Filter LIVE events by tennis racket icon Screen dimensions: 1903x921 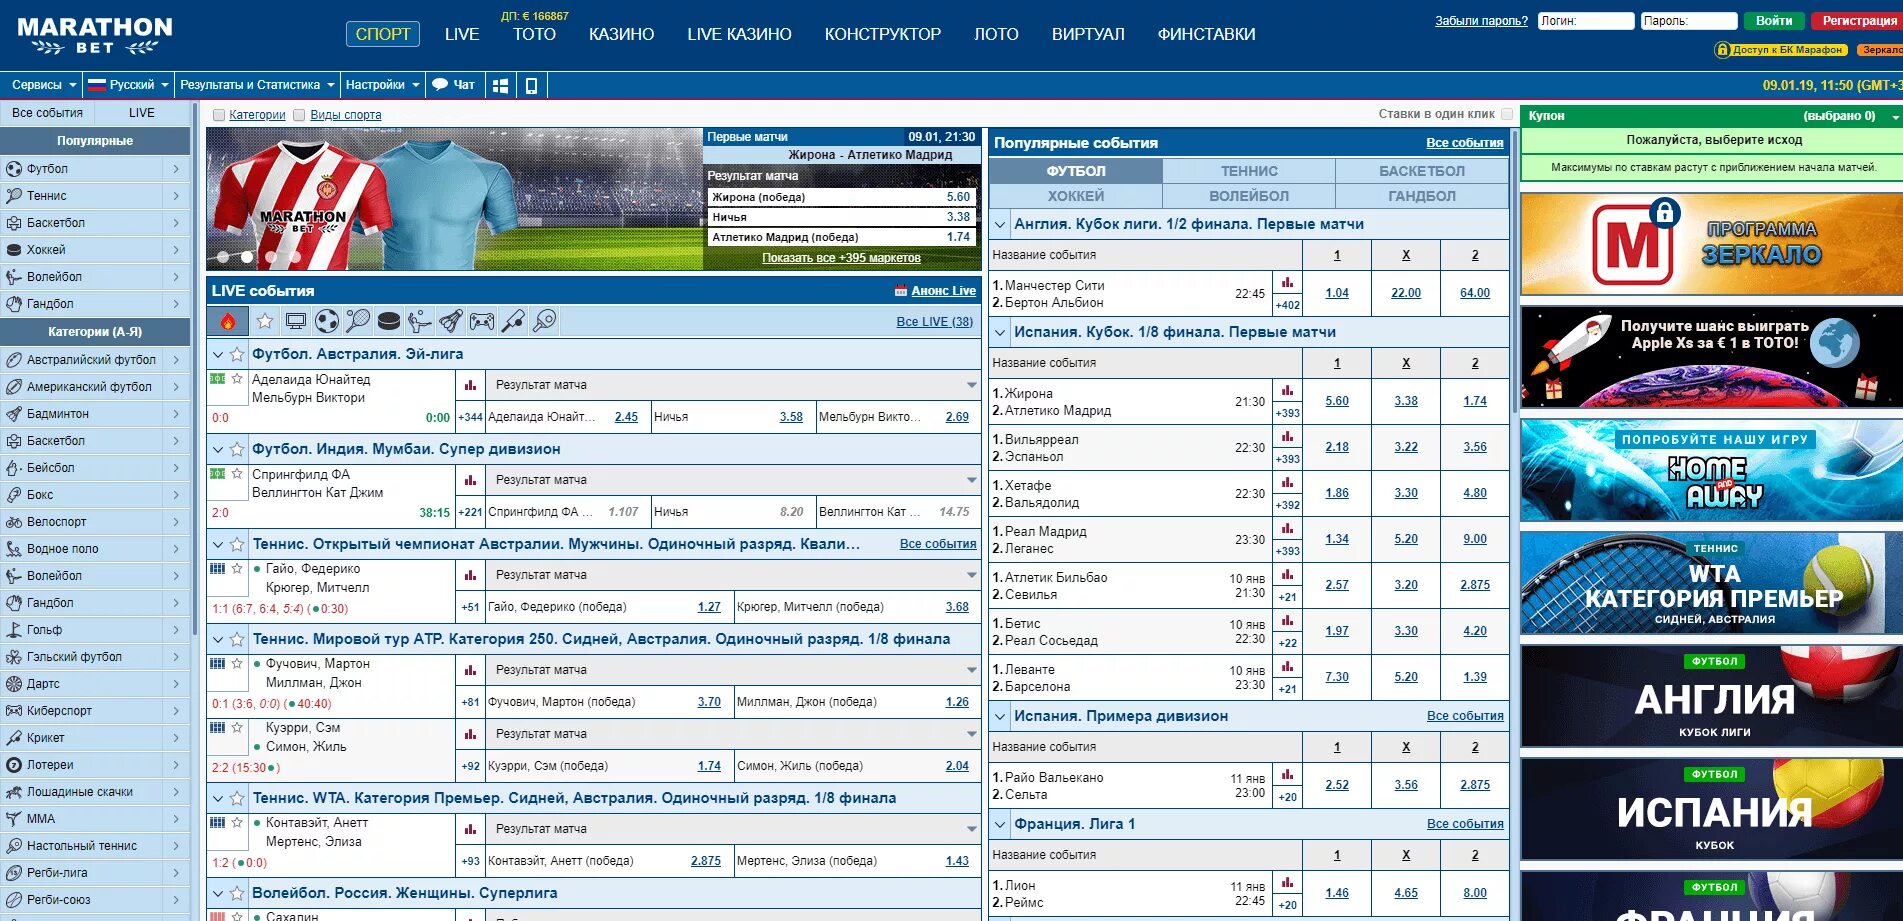tap(358, 321)
